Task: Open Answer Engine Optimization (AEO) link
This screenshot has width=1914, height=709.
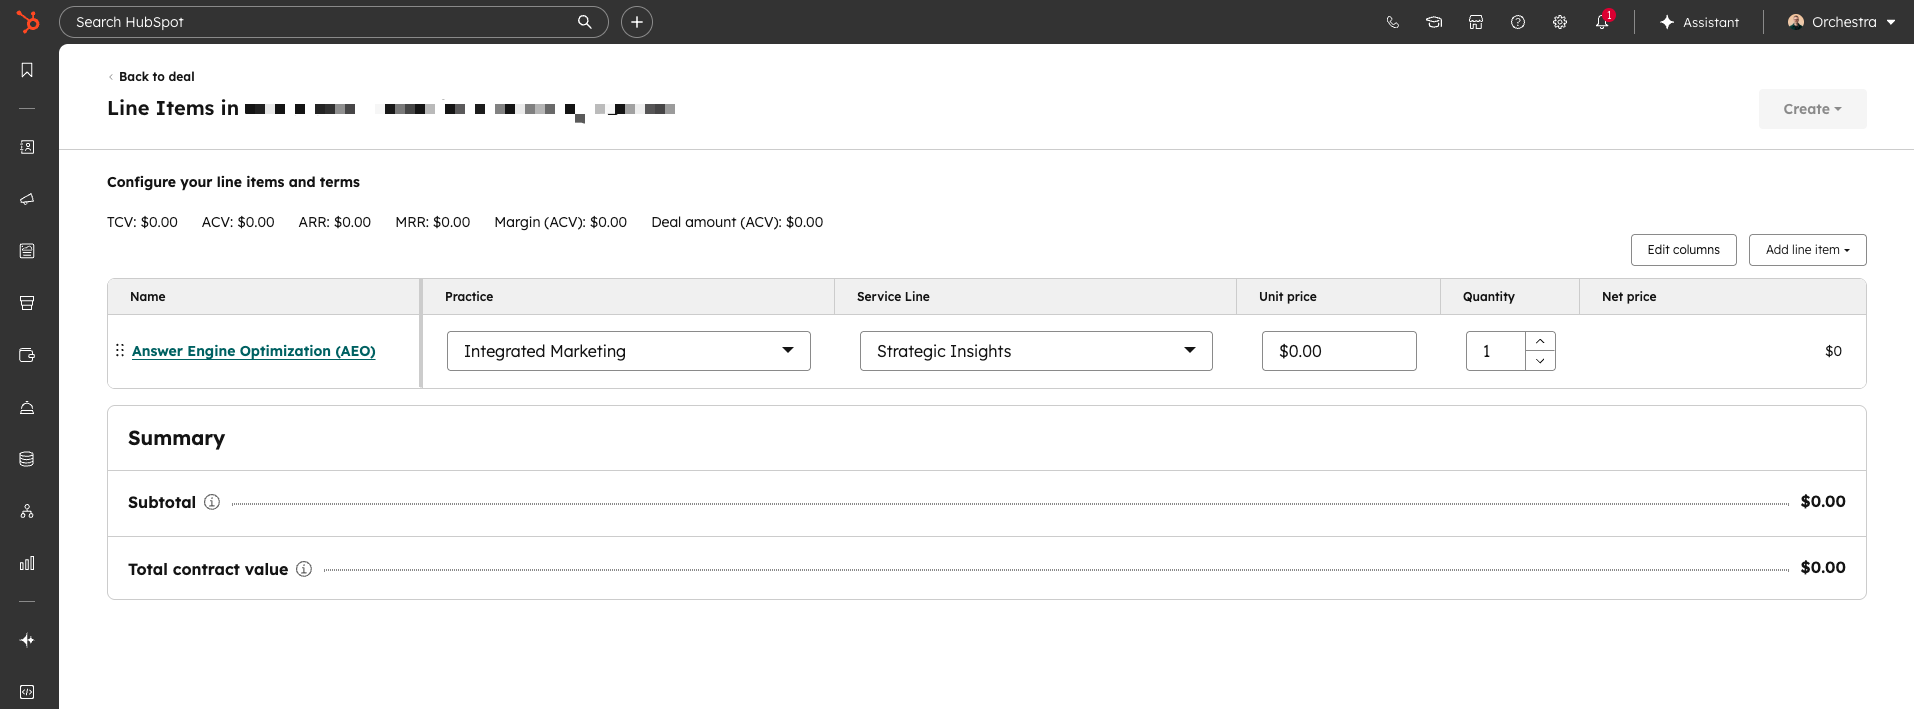Action: (253, 351)
